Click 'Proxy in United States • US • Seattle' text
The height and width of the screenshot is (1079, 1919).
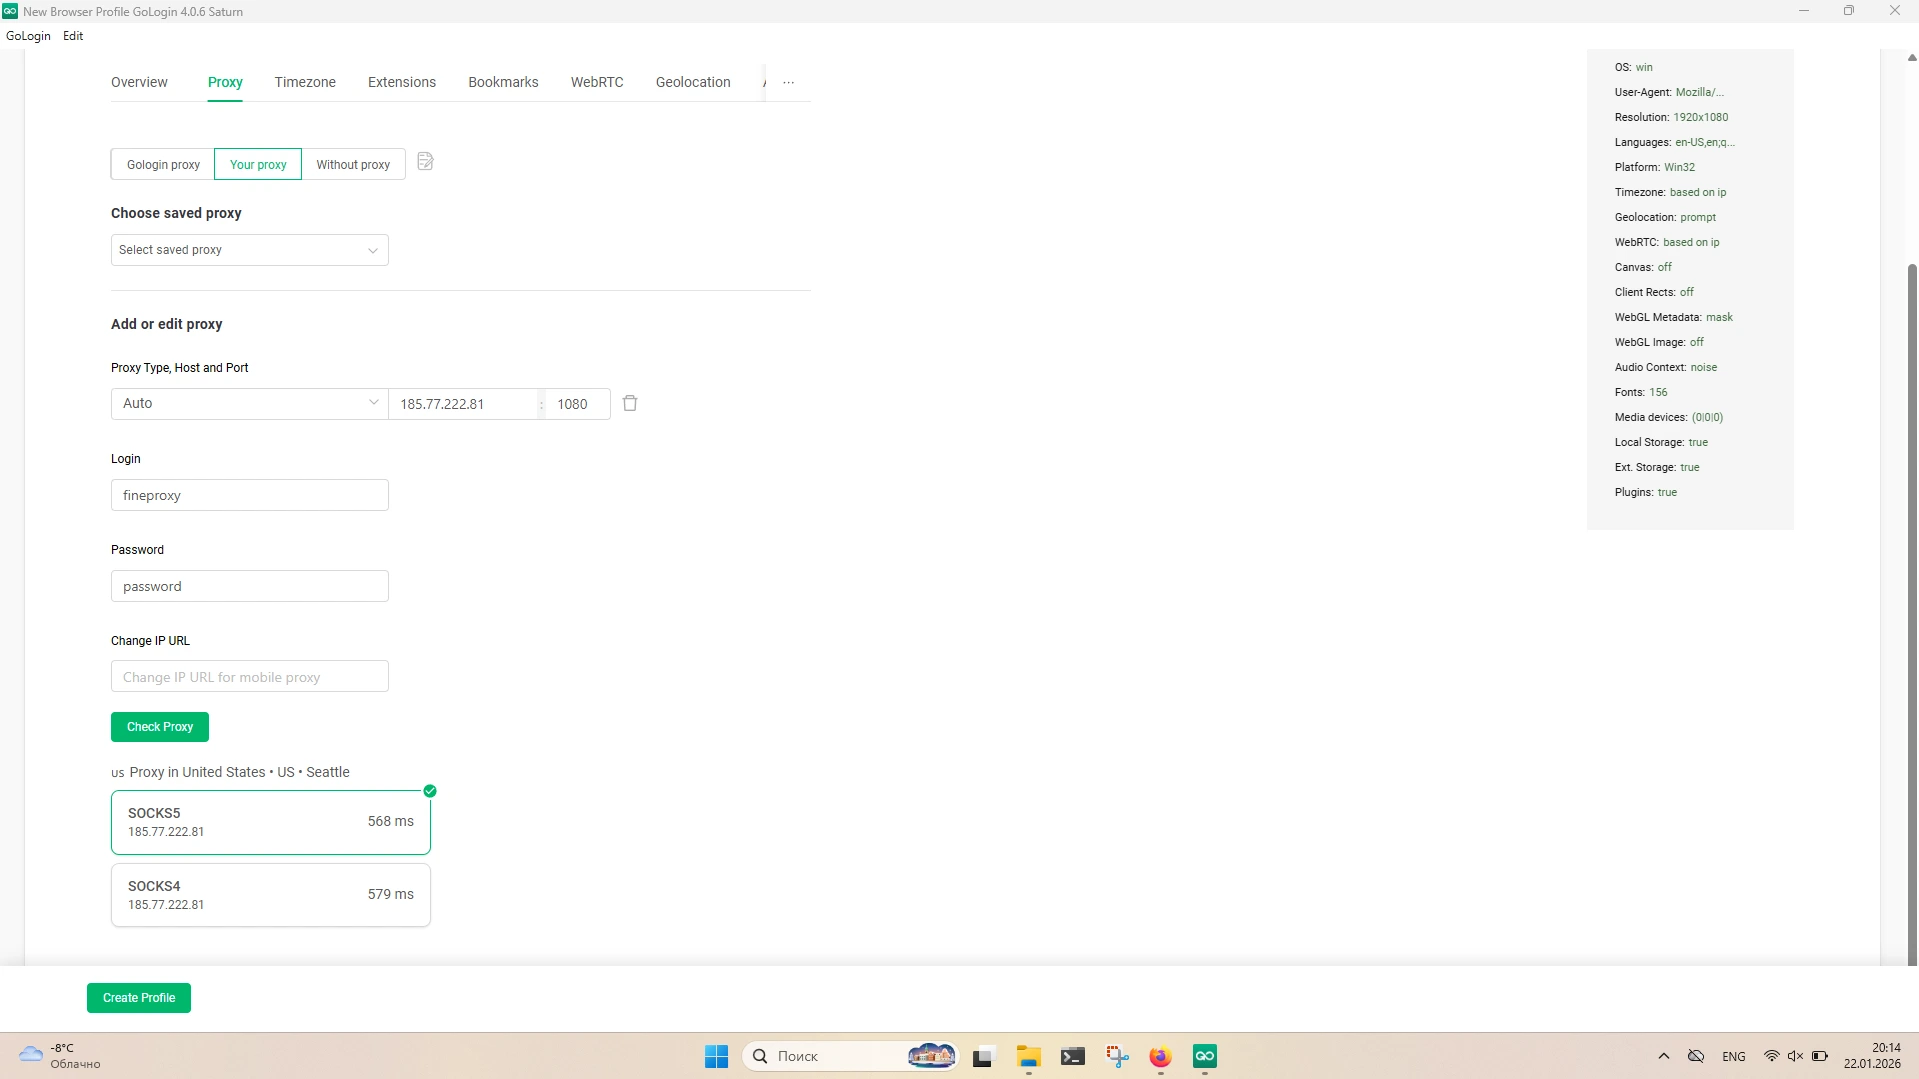240,772
